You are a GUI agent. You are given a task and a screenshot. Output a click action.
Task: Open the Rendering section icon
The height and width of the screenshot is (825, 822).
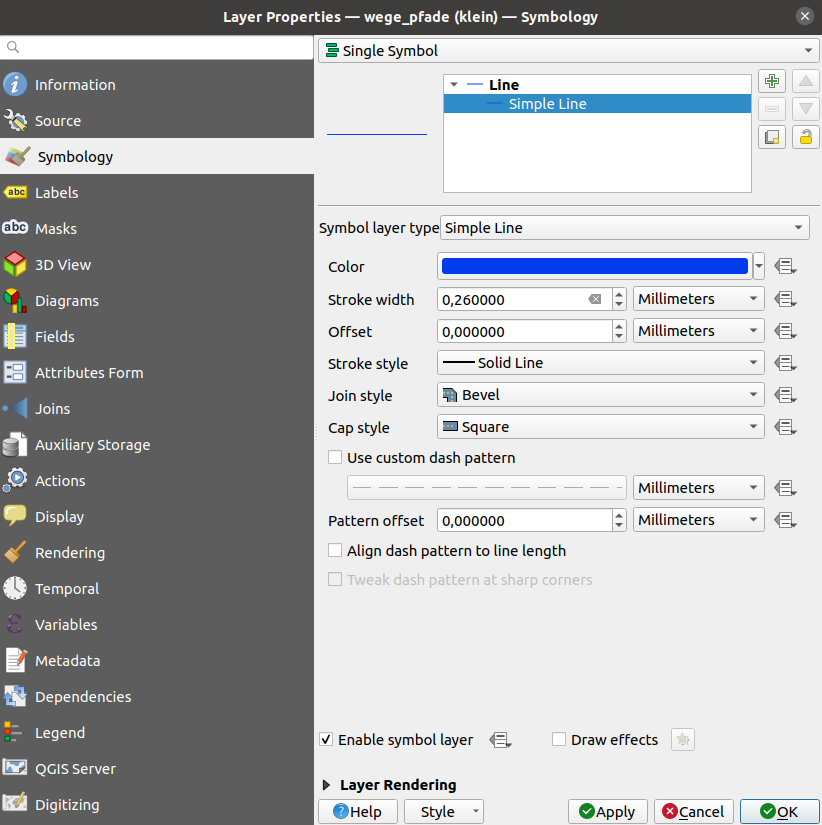(x=15, y=552)
